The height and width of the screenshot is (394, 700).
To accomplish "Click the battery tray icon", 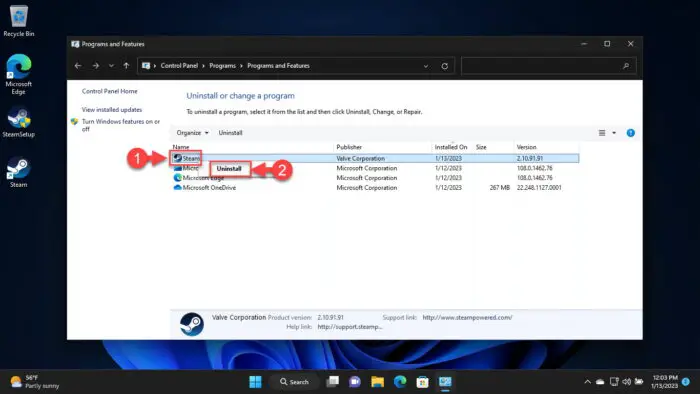I will click(x=639, y=382).
